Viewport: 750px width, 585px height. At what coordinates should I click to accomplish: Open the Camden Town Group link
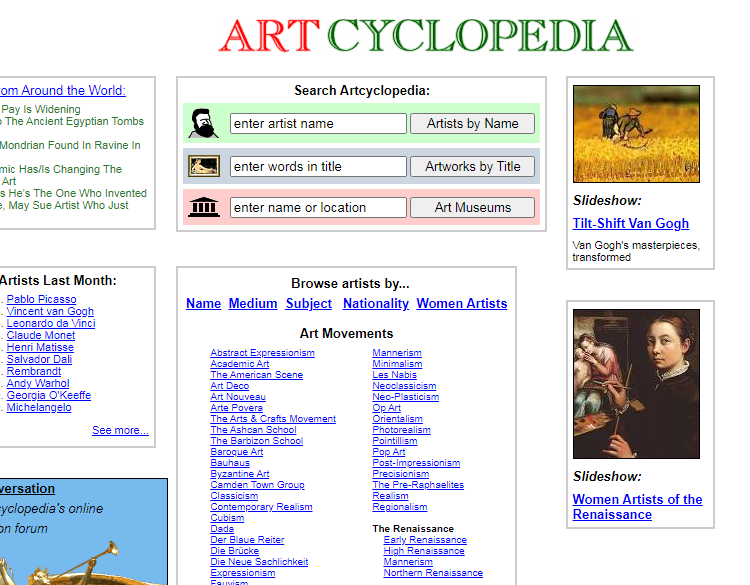257,485
